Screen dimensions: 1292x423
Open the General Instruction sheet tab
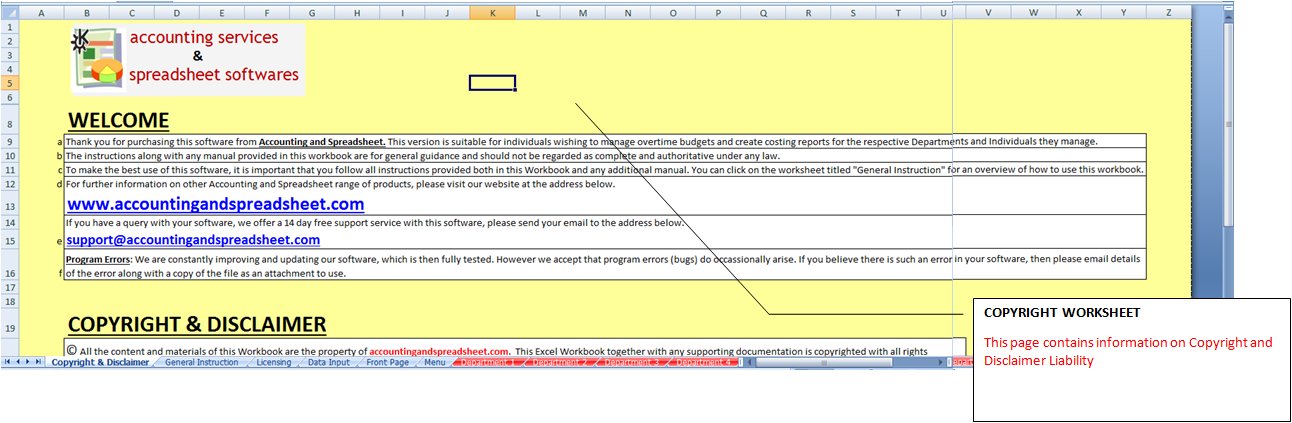tap(202, 362)
